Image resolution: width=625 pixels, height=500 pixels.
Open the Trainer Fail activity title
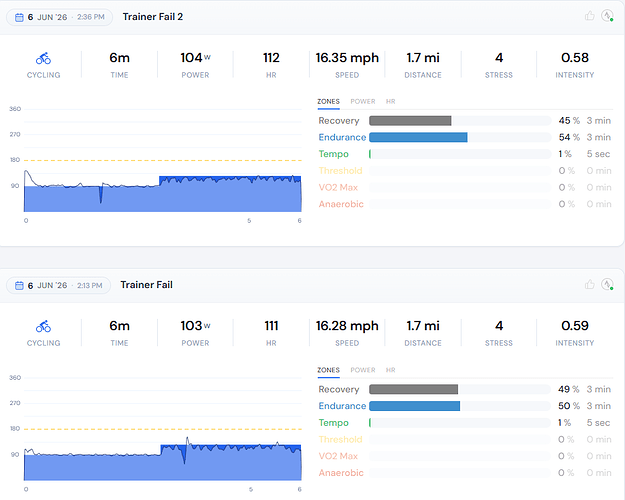(x=146, y=285)
